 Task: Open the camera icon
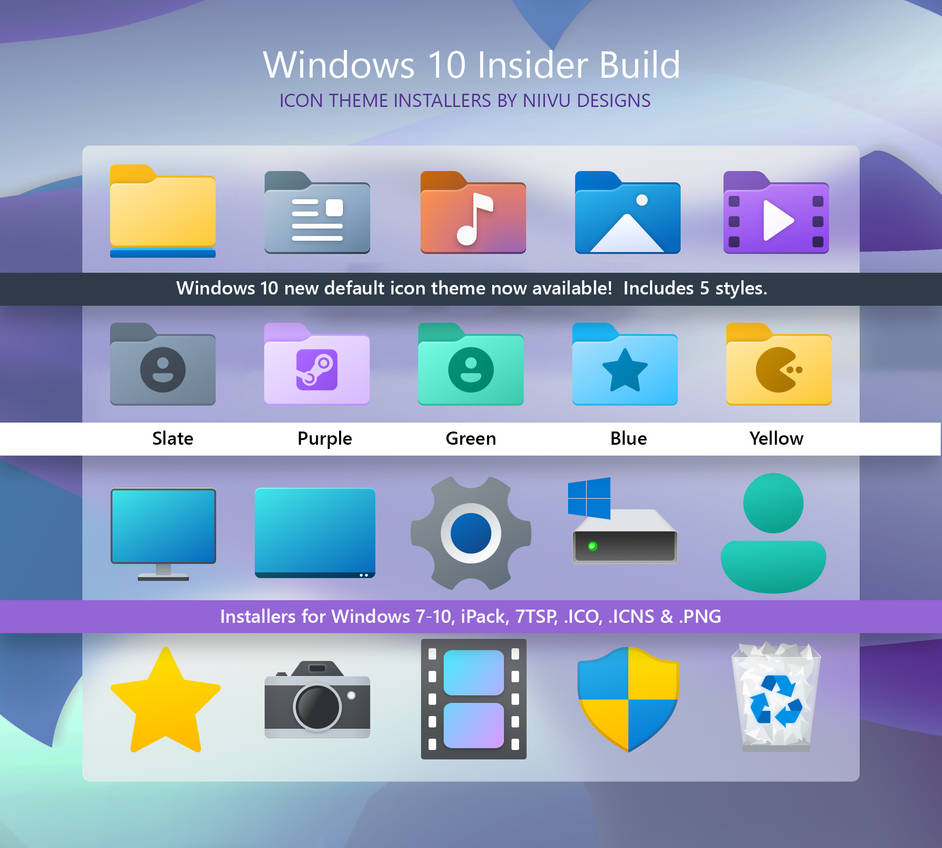[317, 700]
